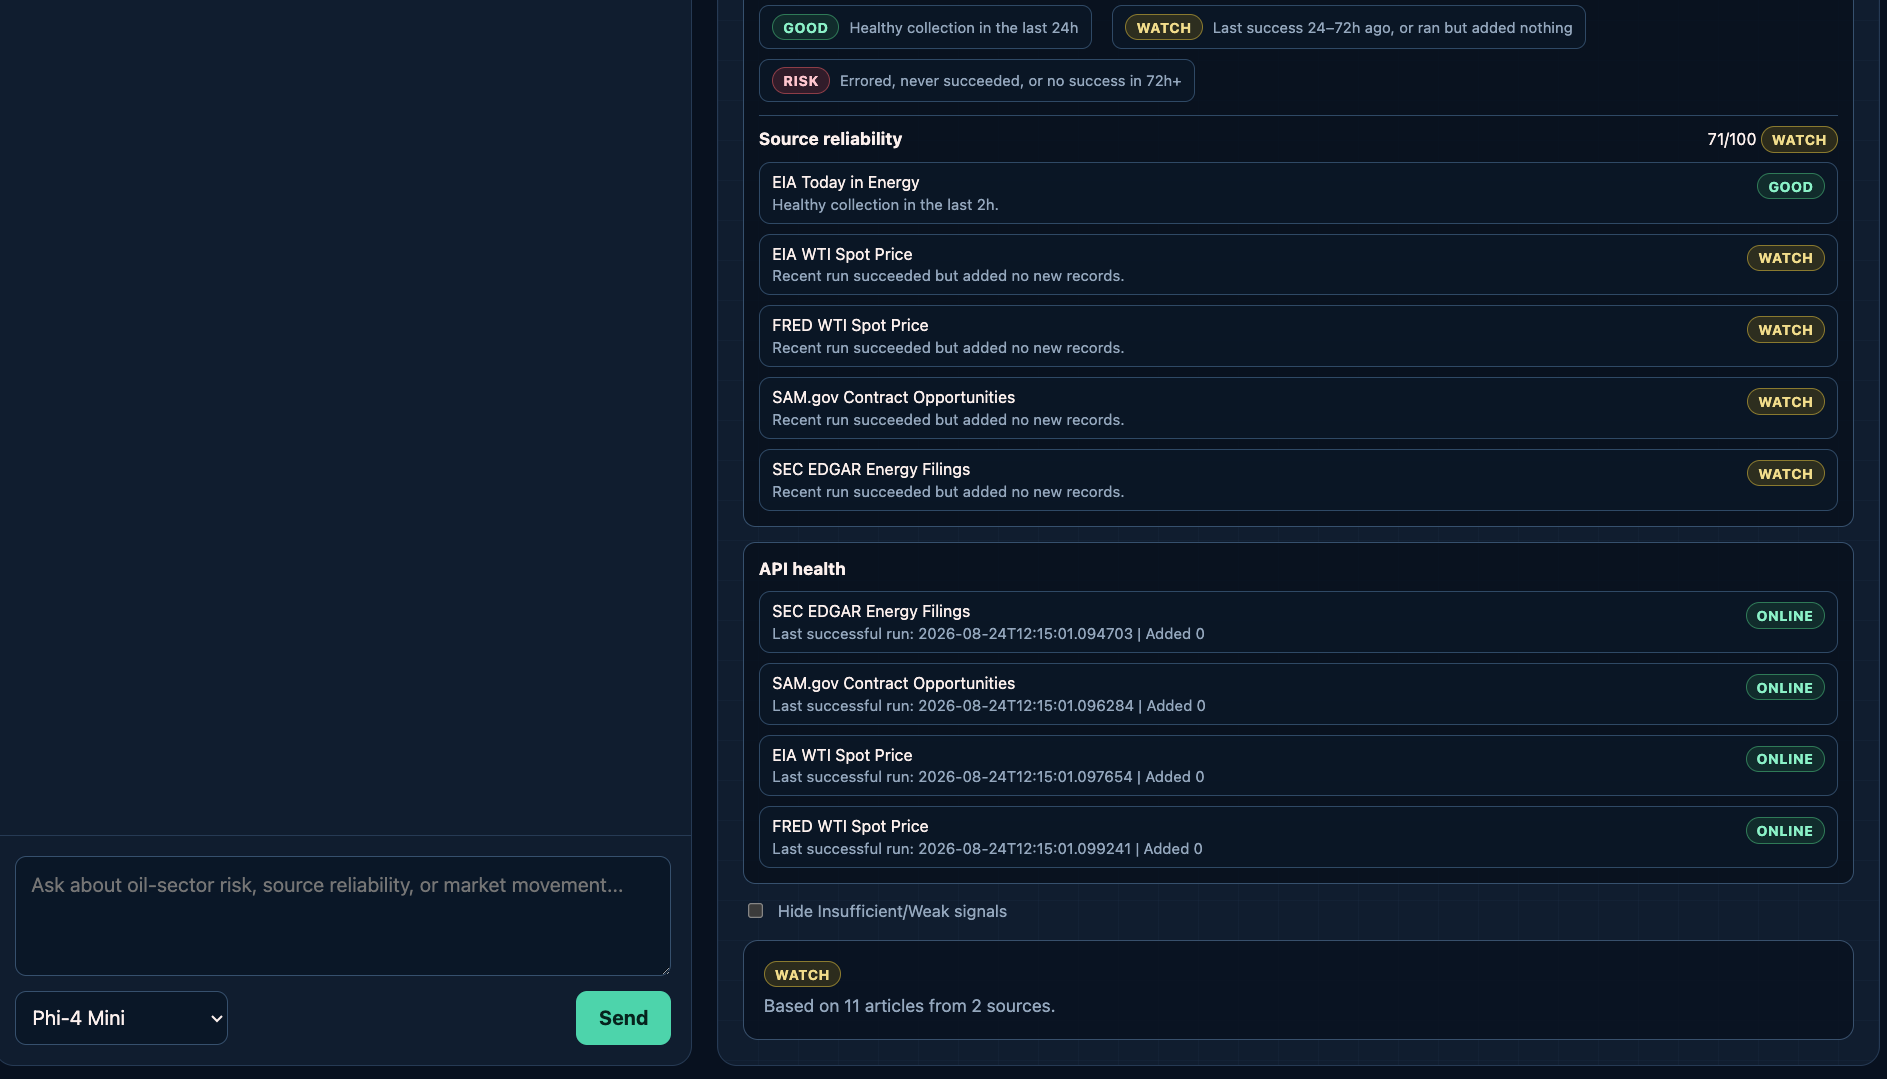Select EIA WTI Spot Price in Source reliability

click(x=1298, y=265)
